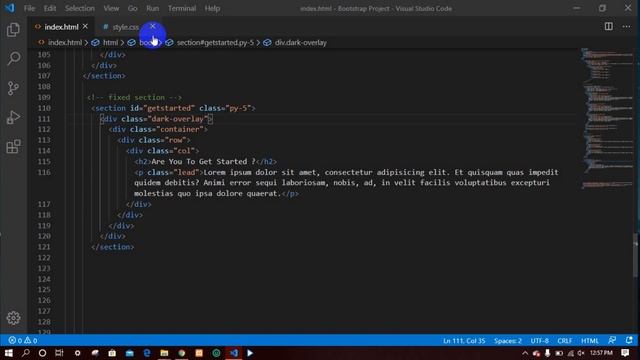Click 'Are You To Get Started ?' text
This screenshot has height=360, width=640.
click(x=203, y=162)
